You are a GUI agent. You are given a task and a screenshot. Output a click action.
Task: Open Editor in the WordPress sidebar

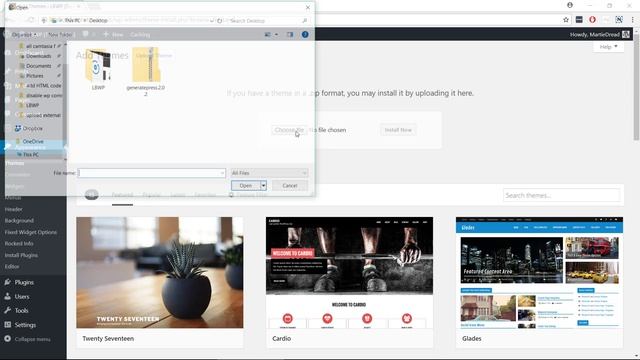(x=11, y=267)
